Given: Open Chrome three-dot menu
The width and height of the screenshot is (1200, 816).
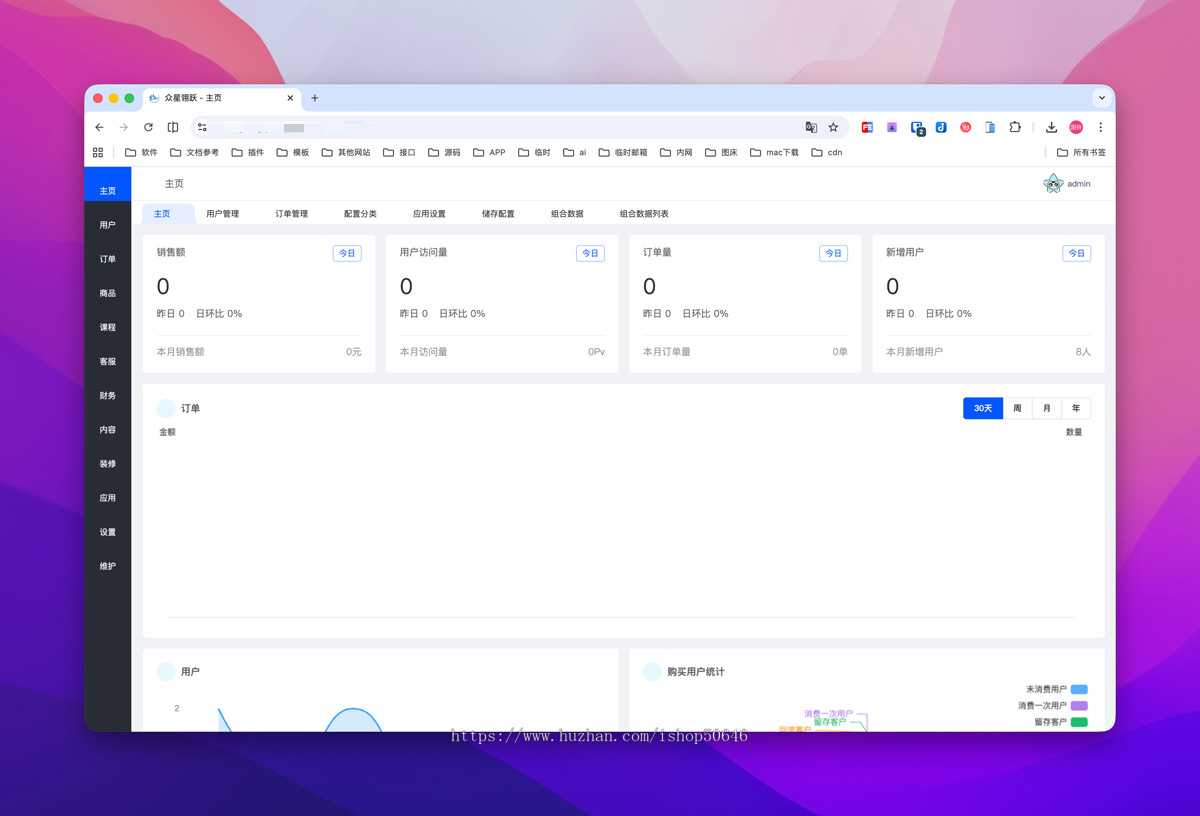Looking at the screenshot, I should click(x=1100, y=128).
